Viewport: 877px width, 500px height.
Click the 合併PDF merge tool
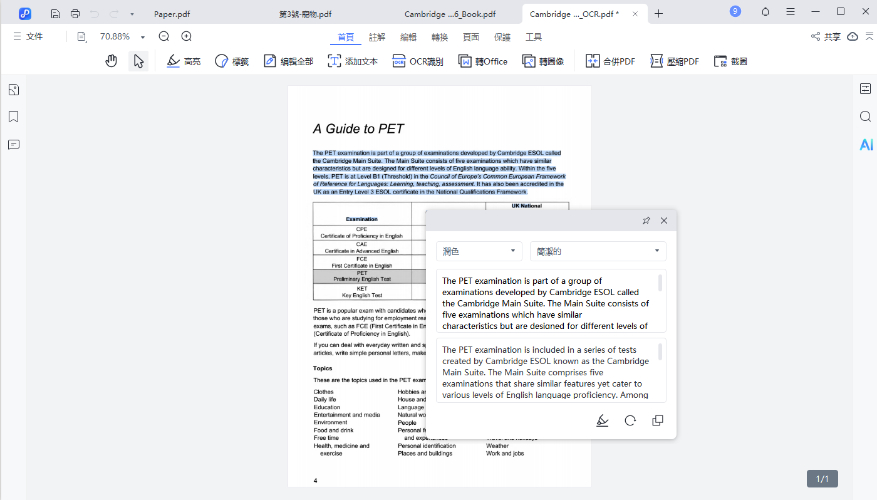[610, 61]
